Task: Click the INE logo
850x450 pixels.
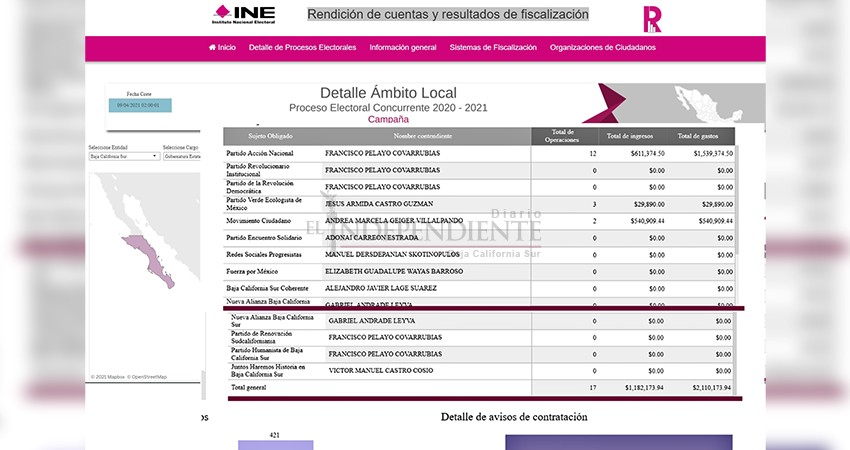Action: pyautogui.click(x=243, y=14)
